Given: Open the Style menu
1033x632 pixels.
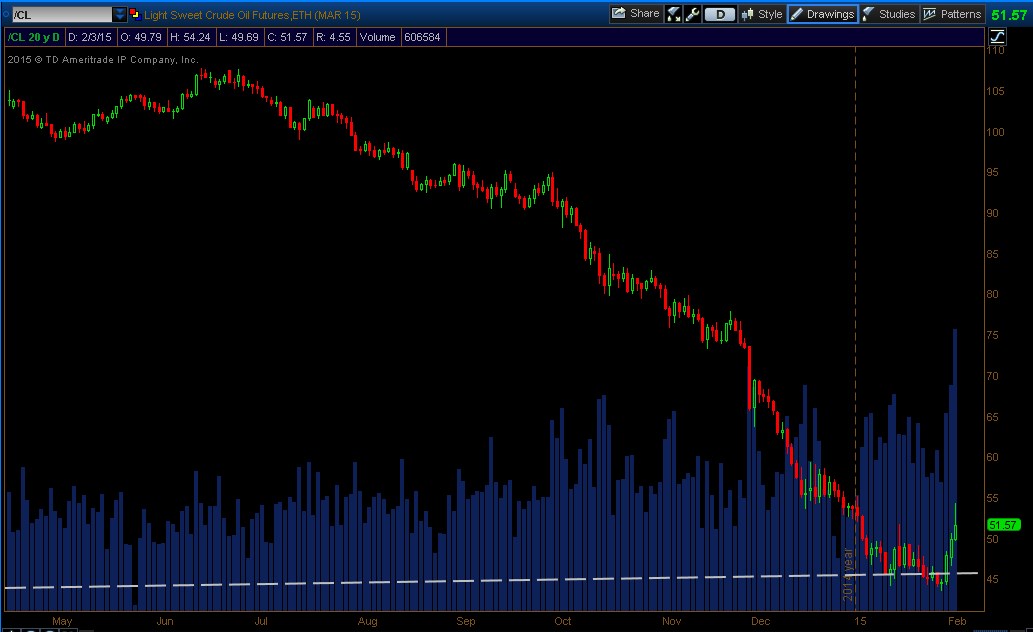Looking at the screenshot, I should [x=762, y=14].
